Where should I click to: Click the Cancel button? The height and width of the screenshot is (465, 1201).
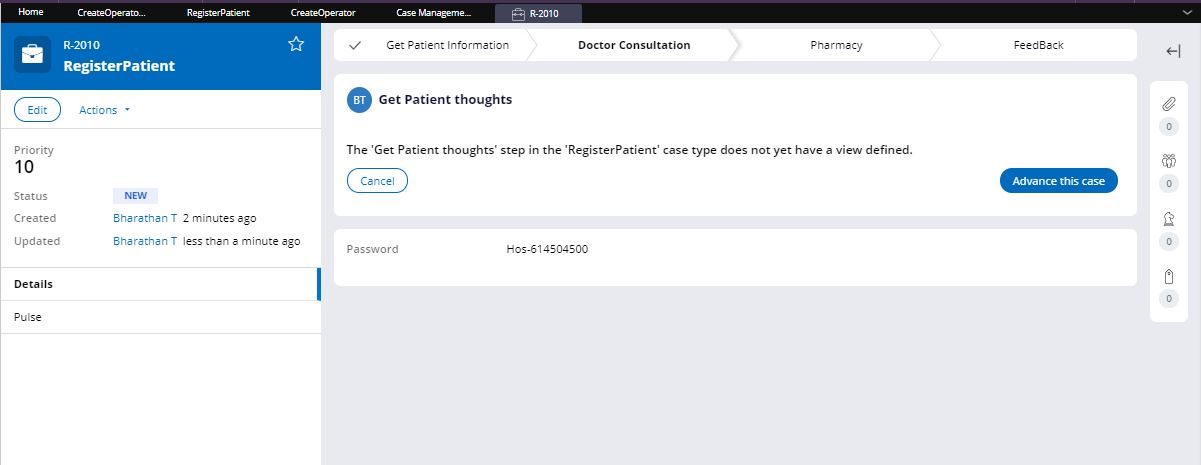377,181
